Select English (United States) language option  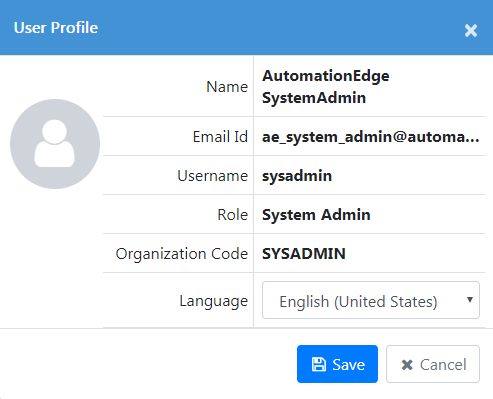click(358, 302)
